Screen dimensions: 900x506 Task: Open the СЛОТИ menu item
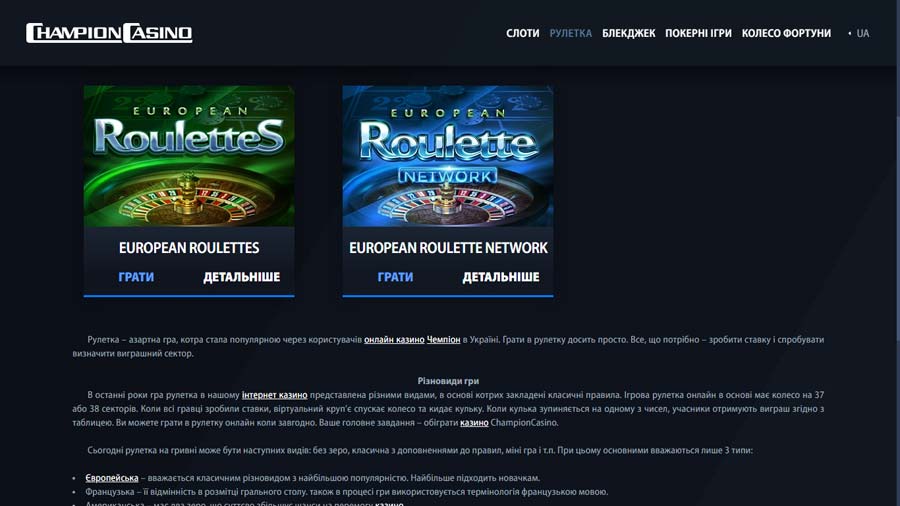point(522,33)
